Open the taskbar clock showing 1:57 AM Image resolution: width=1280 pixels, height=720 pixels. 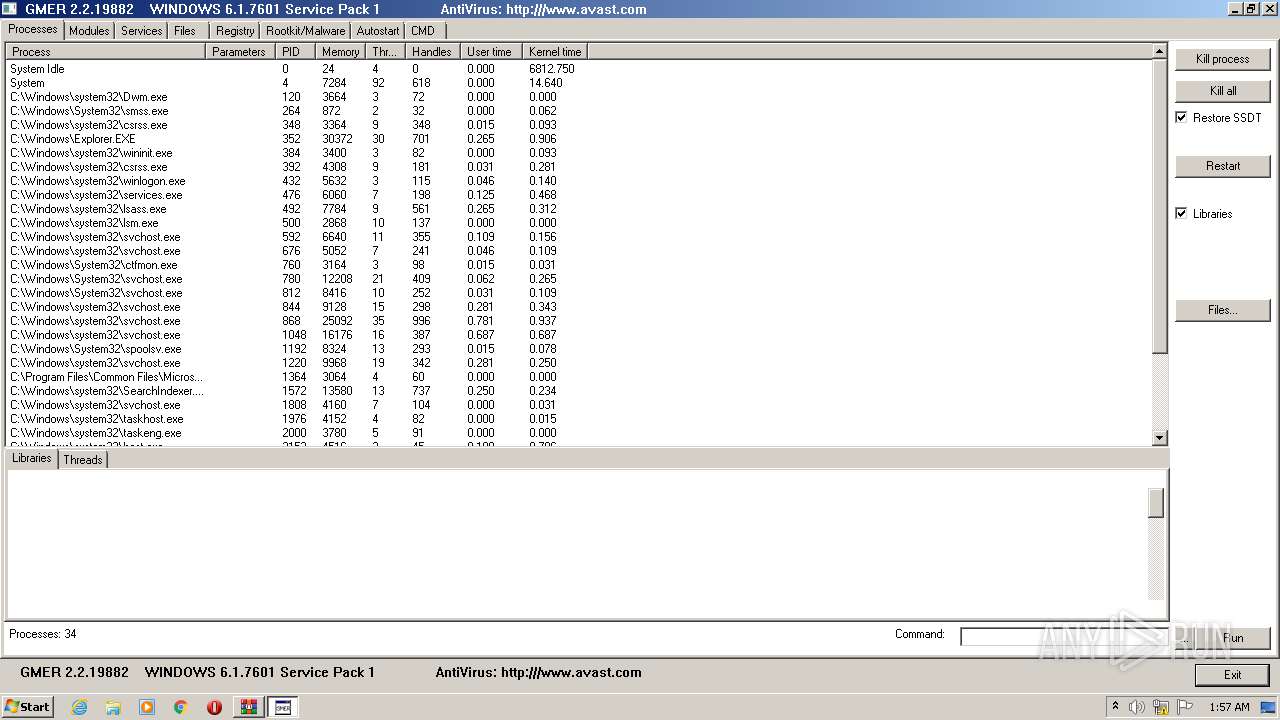point(1229,707)
